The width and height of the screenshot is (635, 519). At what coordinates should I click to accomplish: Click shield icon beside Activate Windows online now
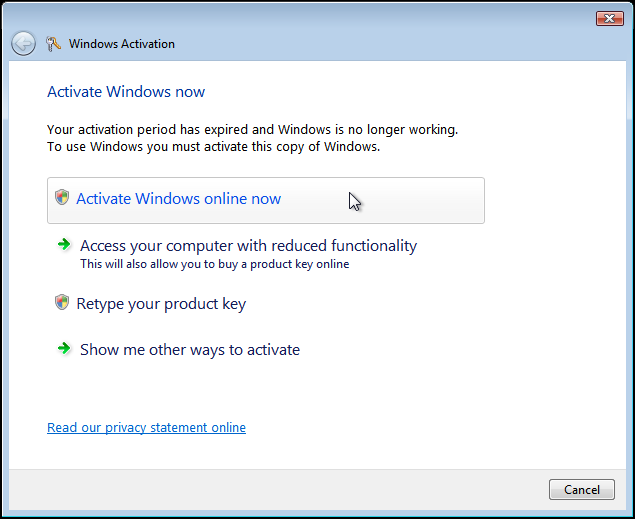click(62, 198)
